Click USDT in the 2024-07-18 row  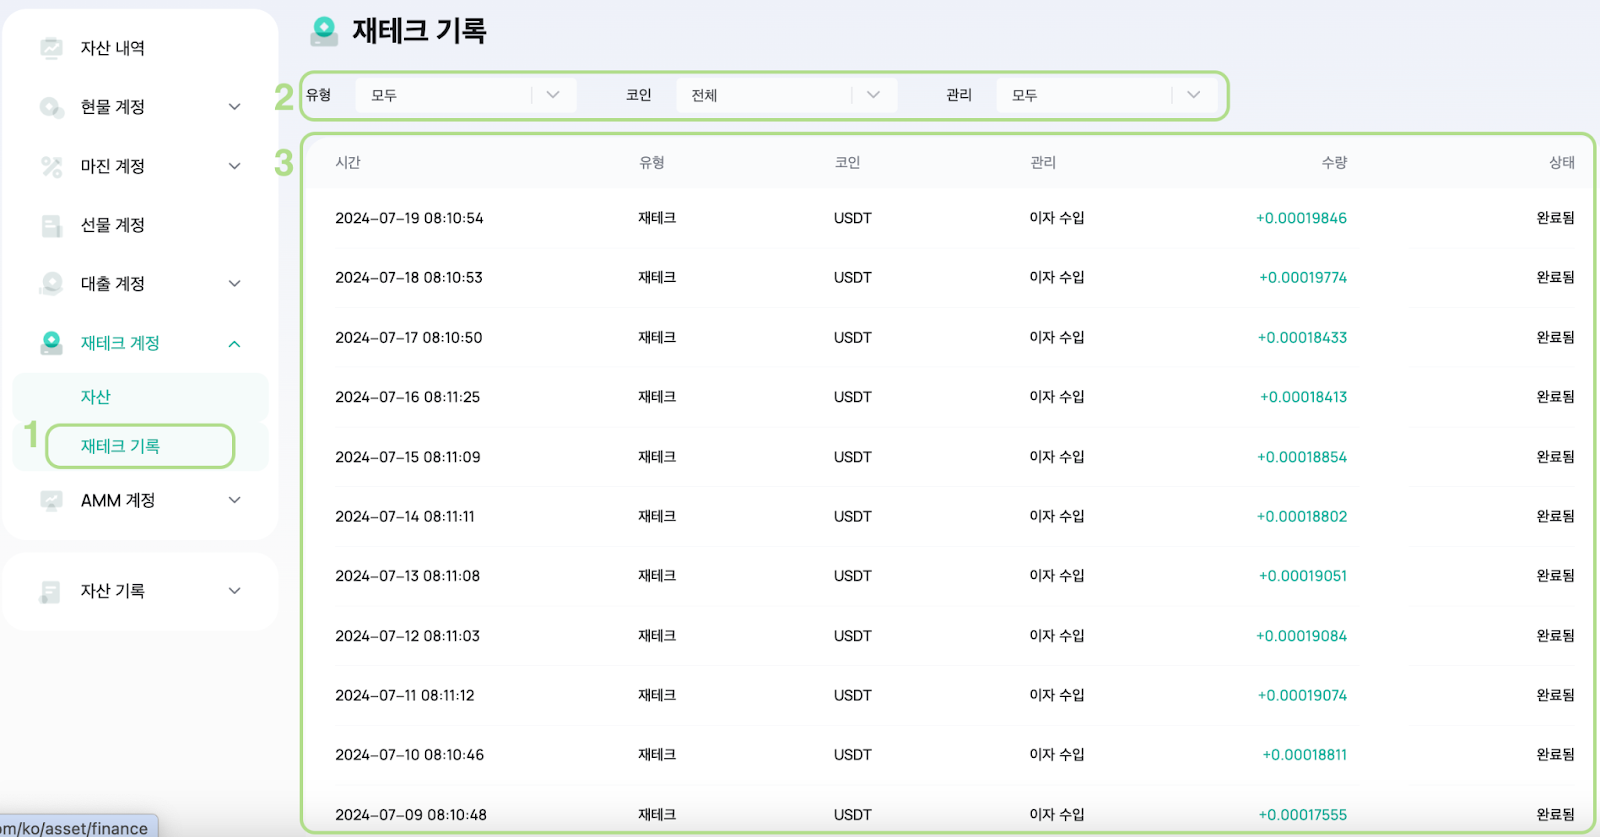pyautogui.click(x=853, y=278)
